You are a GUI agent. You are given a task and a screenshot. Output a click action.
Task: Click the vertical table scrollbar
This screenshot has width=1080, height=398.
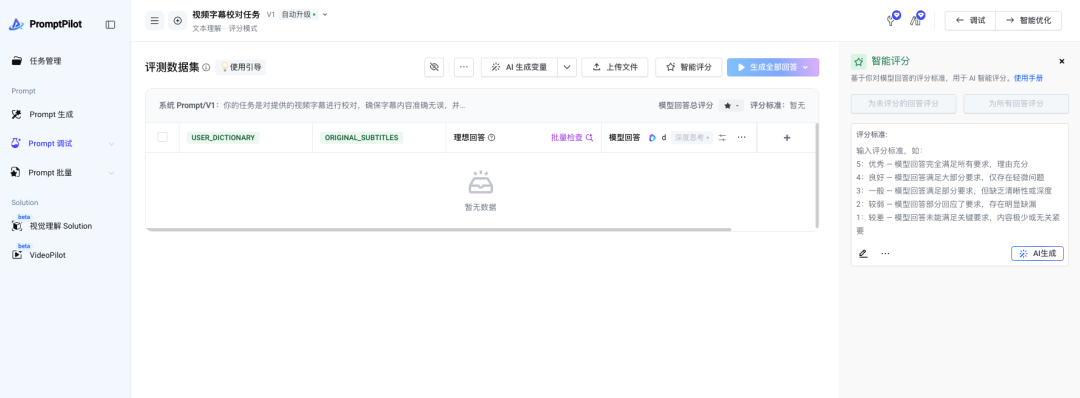818,175
